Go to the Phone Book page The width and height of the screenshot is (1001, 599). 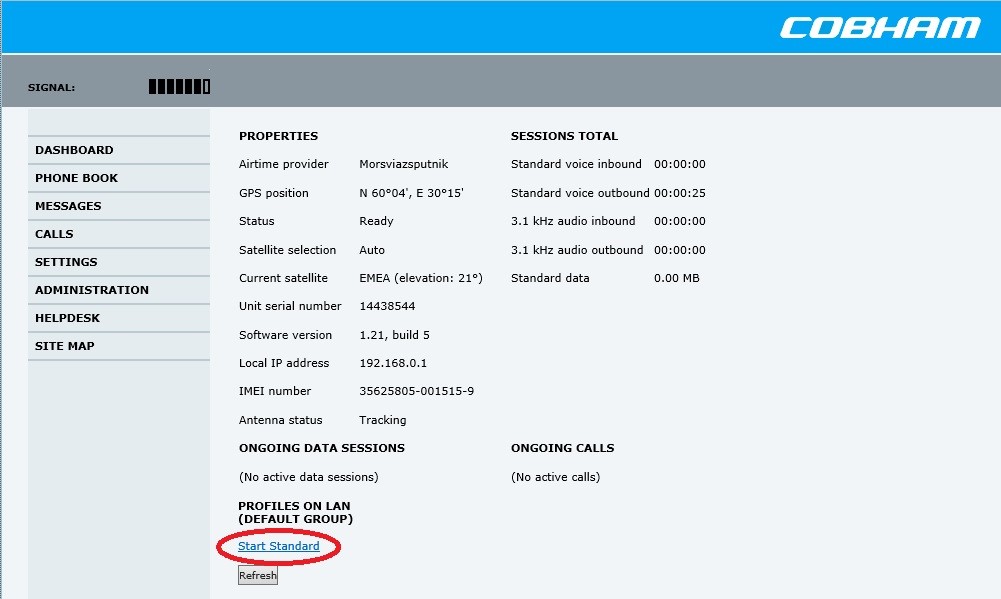click(x=76, y=178)
